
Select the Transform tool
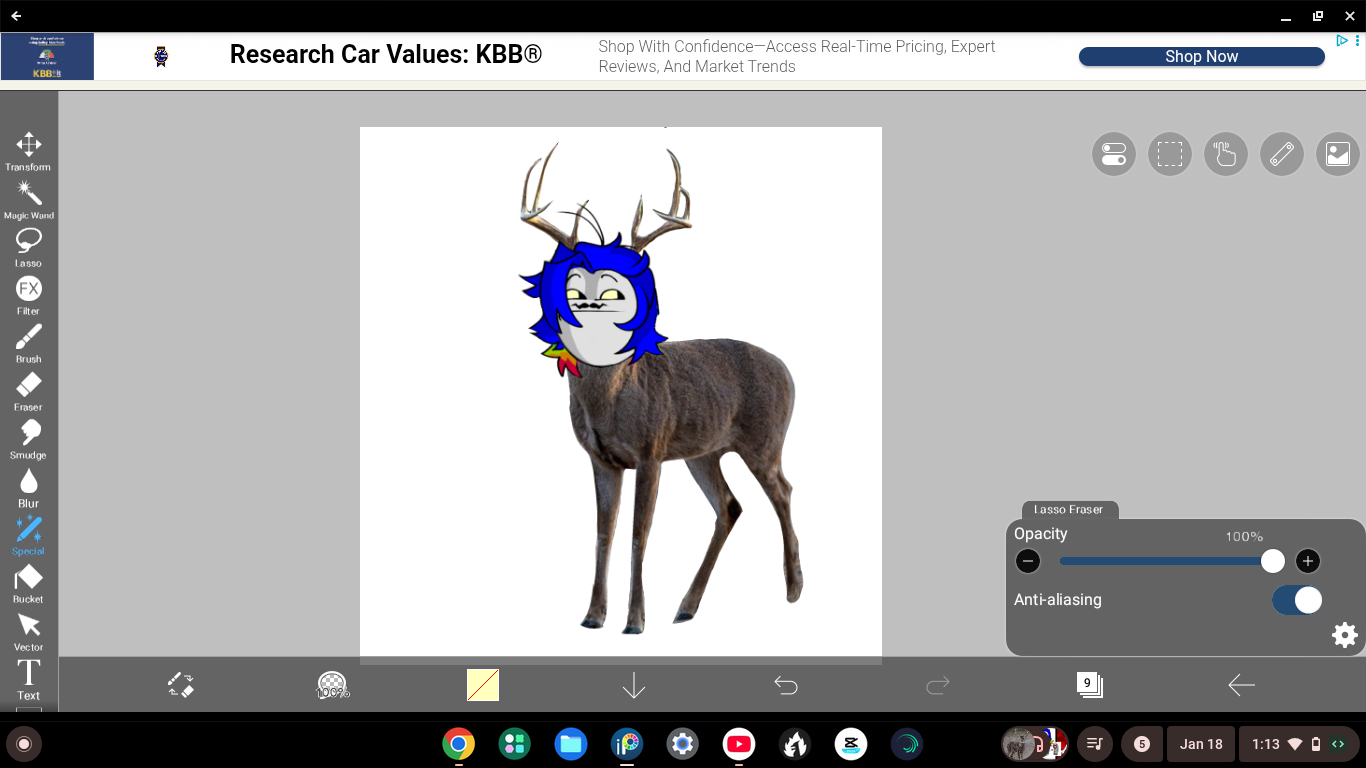[x=28, y=150]
